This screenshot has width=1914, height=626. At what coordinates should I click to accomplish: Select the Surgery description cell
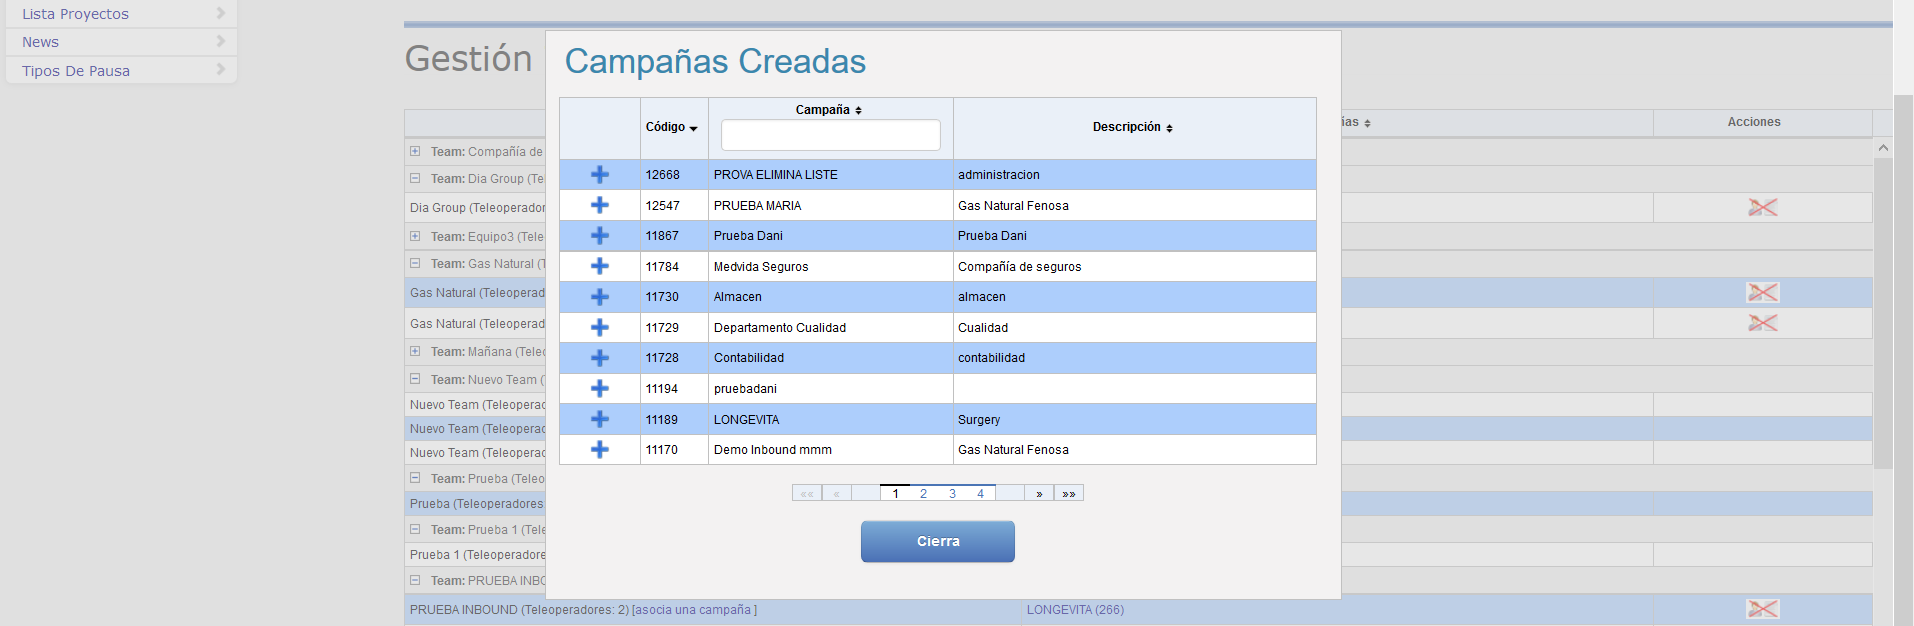1135,419
